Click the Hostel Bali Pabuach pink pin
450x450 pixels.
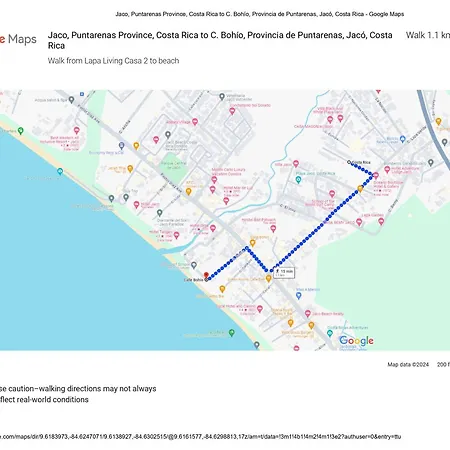pyautogui.click(x=273, y=229)
